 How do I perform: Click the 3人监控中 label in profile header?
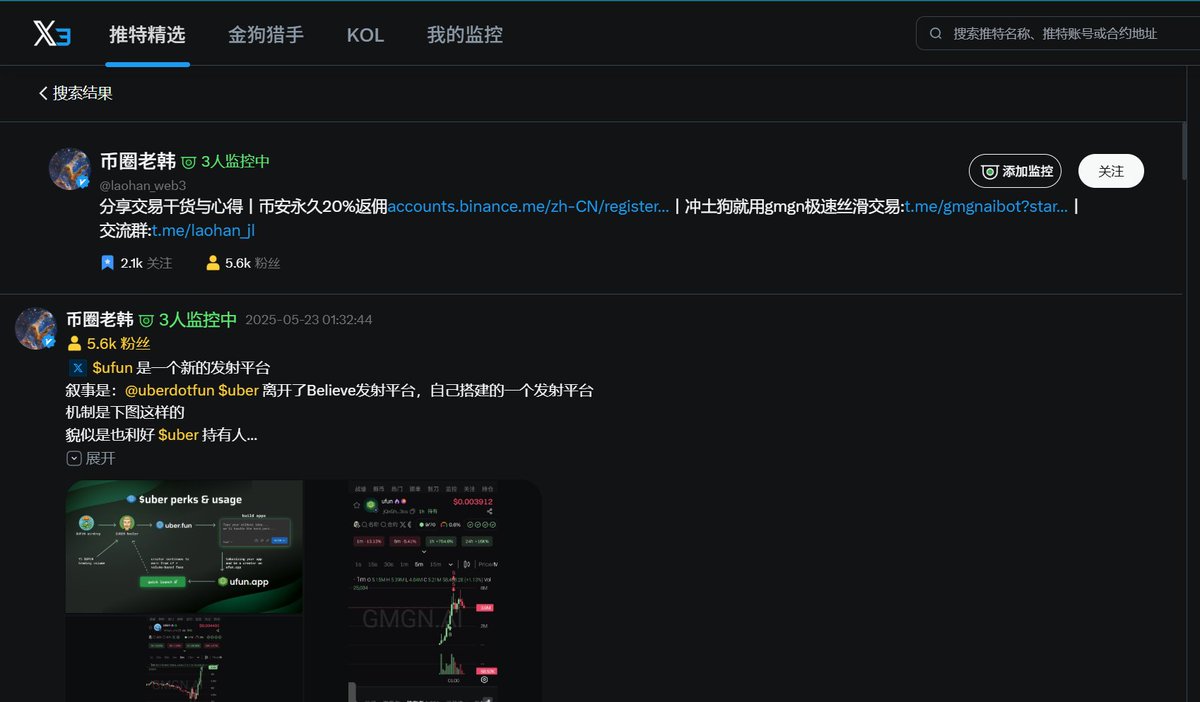[x=235, y=161]
